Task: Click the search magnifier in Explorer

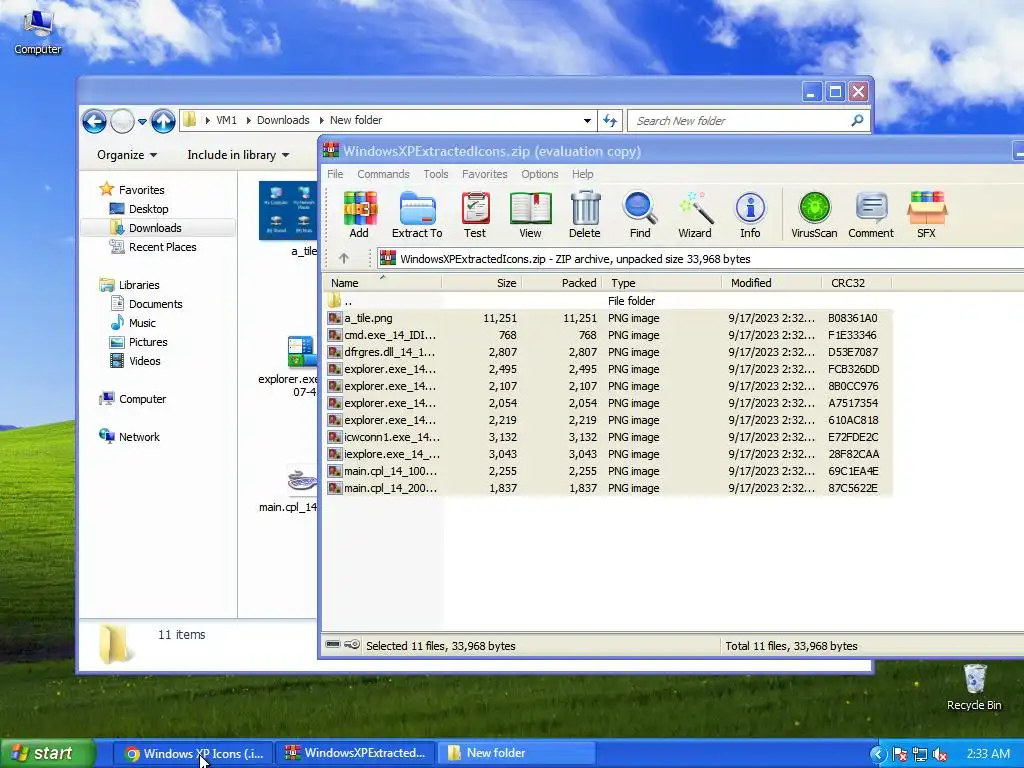Action: [857, 120]
